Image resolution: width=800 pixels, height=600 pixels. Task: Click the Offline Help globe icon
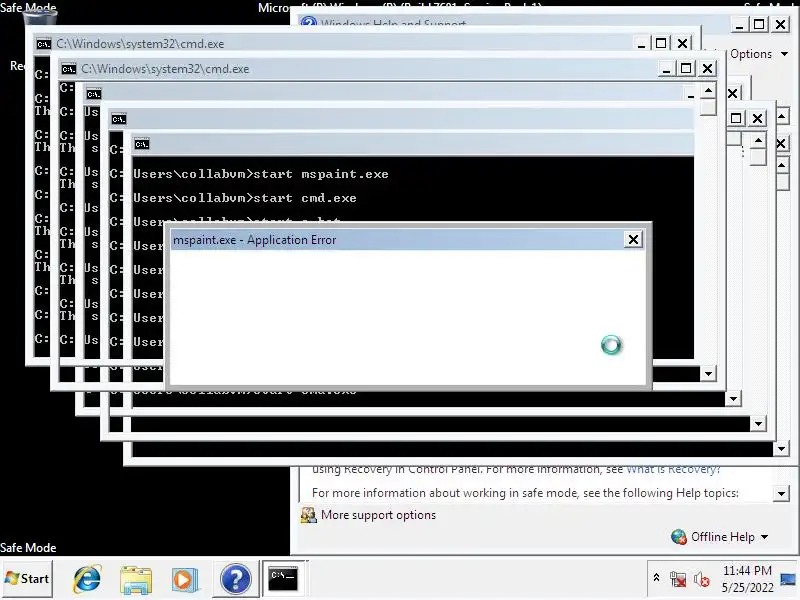tap(679, 537)
